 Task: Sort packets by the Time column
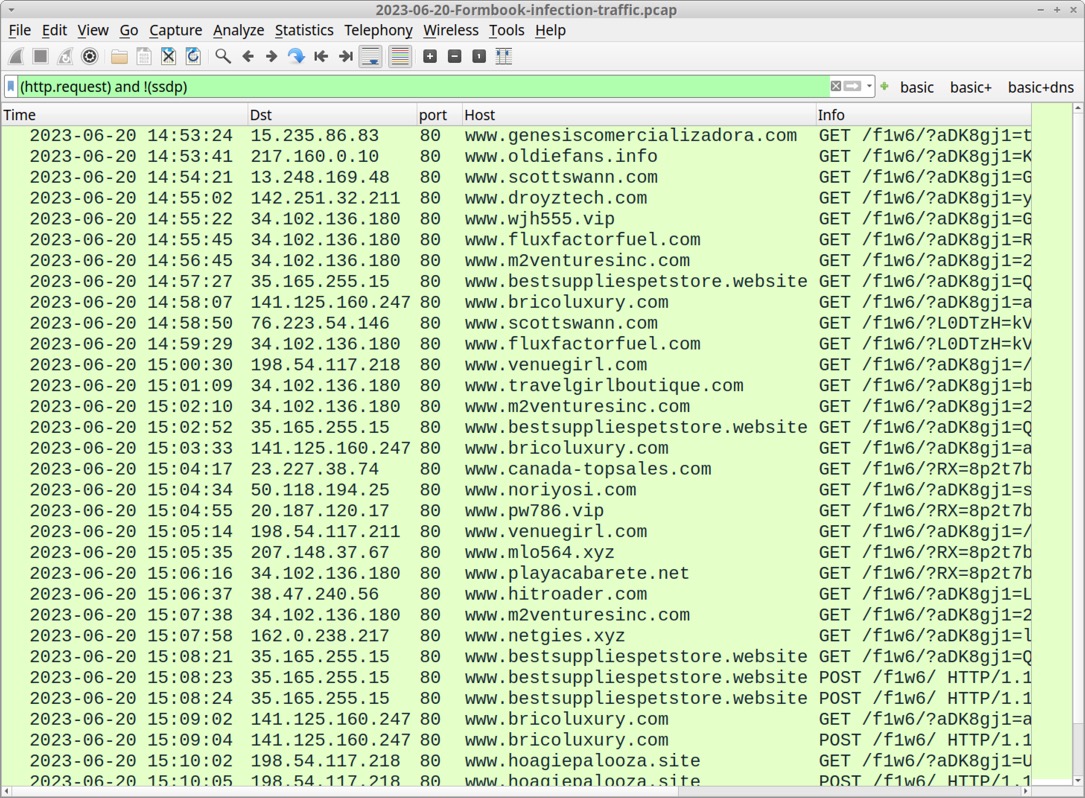click(x=125, y=115)
